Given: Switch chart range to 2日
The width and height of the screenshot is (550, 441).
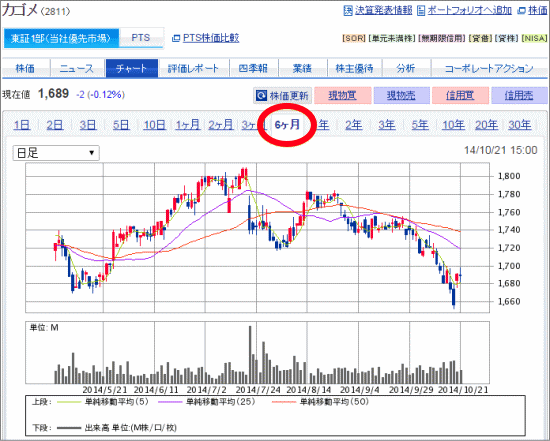Looking at the screenshot, I should pyautogui.click(x=55, y=125).
